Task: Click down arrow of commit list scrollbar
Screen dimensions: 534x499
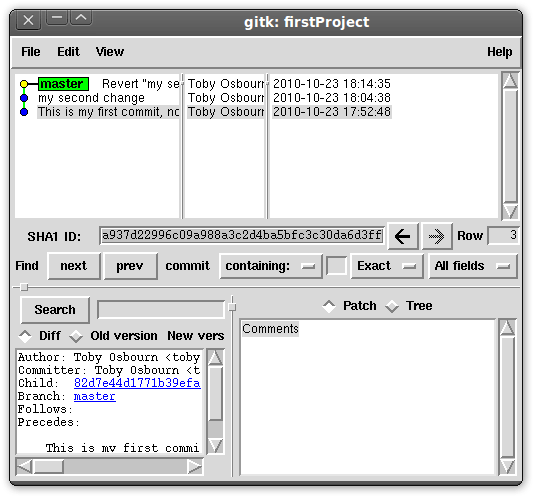Action: tap(510, 211)
